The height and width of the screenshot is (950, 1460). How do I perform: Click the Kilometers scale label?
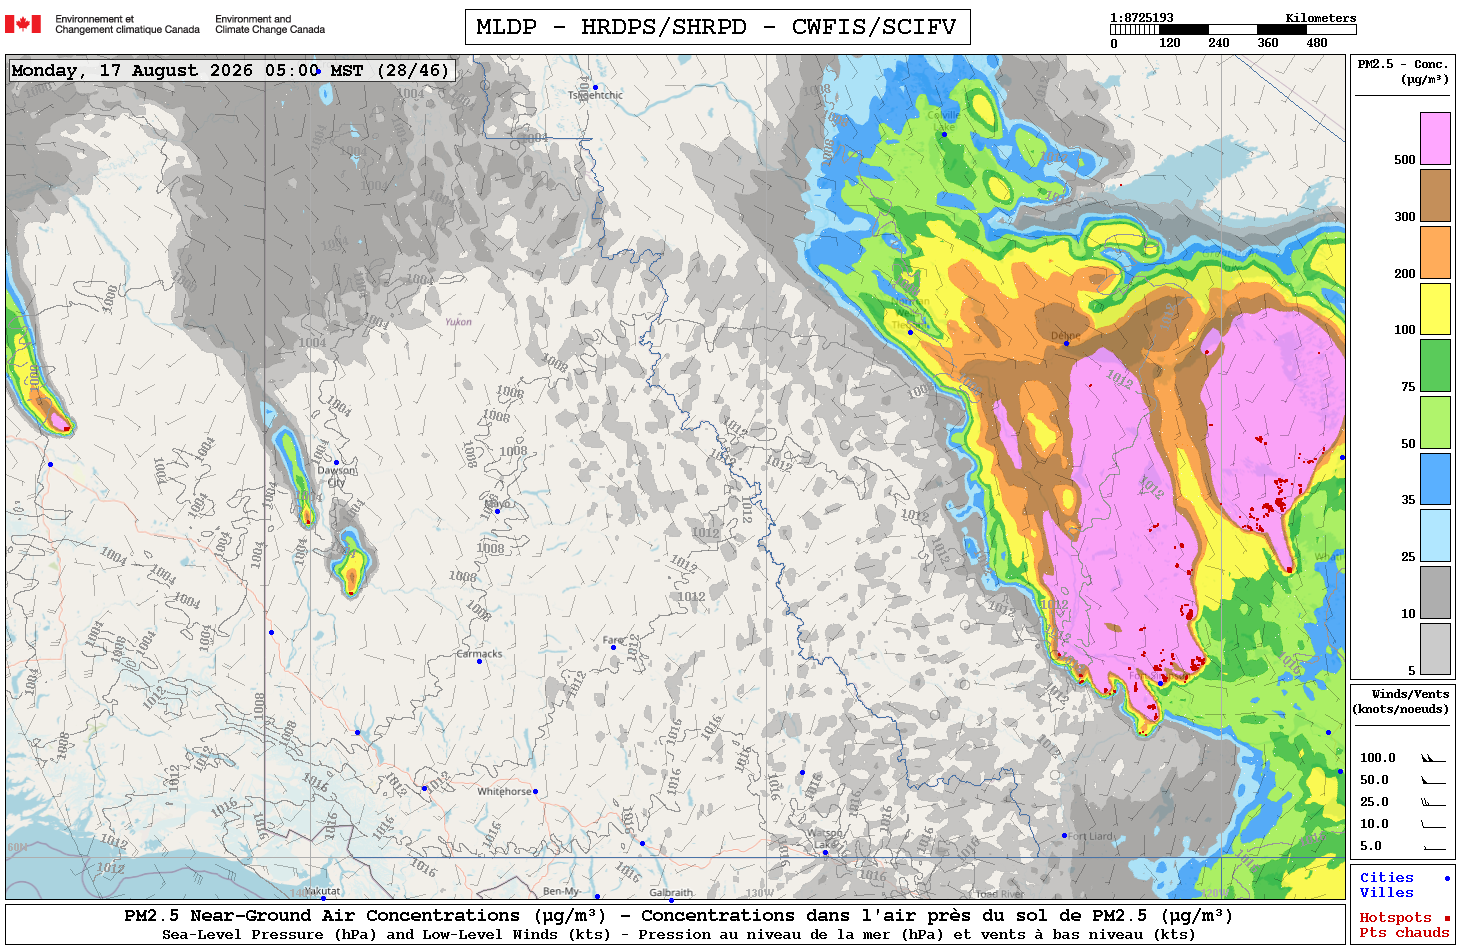tap(1321, 18)
